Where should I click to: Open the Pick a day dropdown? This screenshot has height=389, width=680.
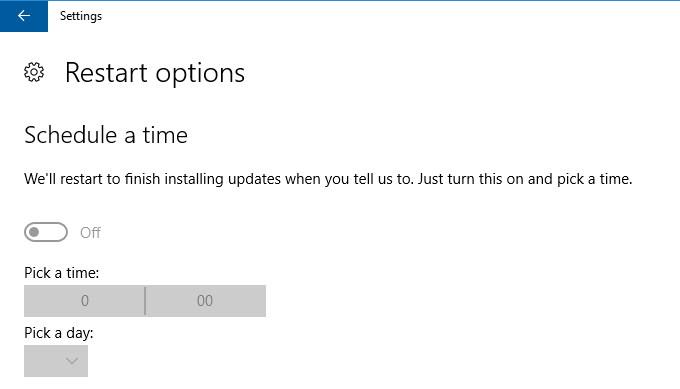point(56,361)
